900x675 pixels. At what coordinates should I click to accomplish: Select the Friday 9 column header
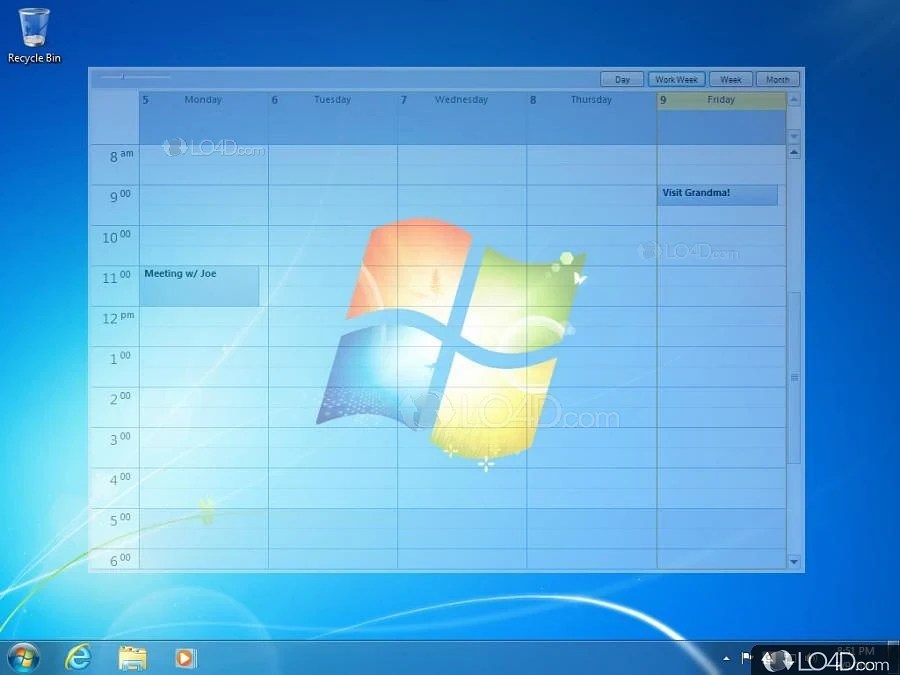pyautogui.click(x=720, y=100)
